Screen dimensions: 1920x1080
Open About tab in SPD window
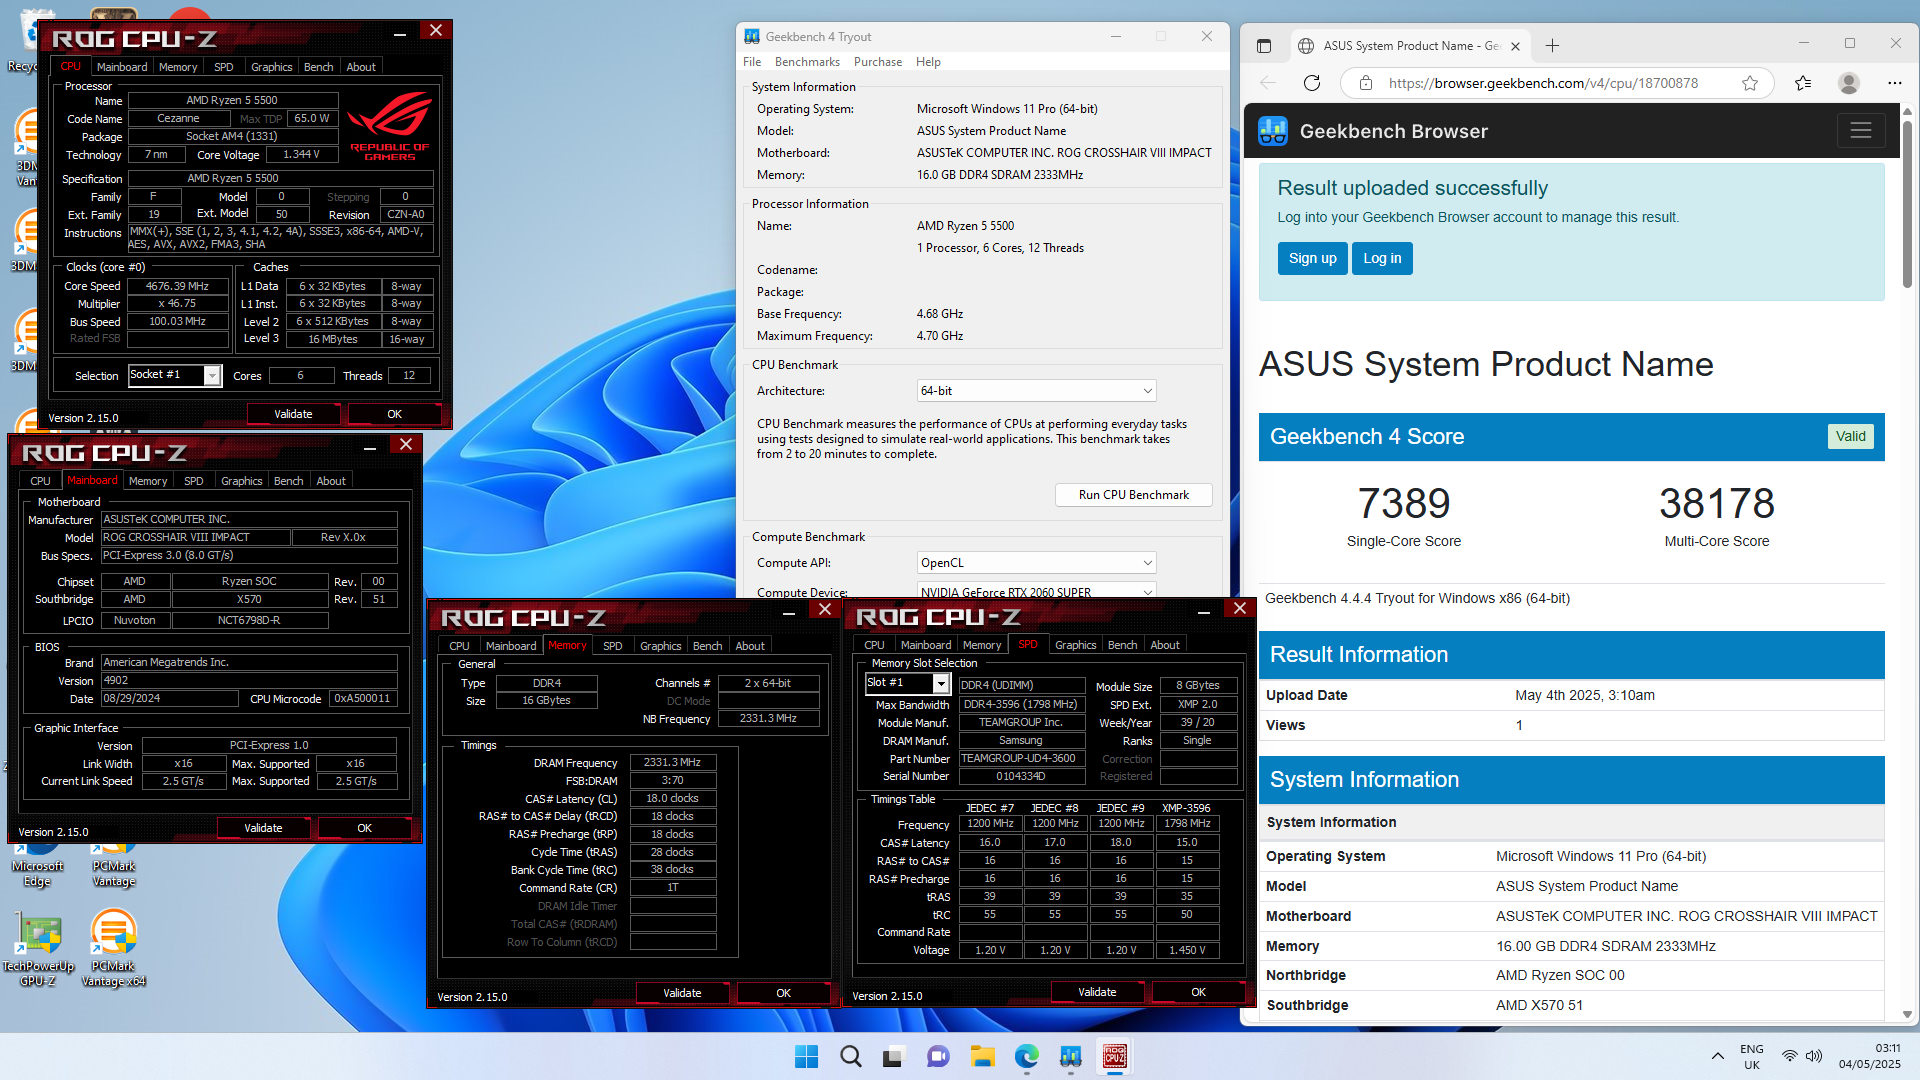tap(1164, 645)
